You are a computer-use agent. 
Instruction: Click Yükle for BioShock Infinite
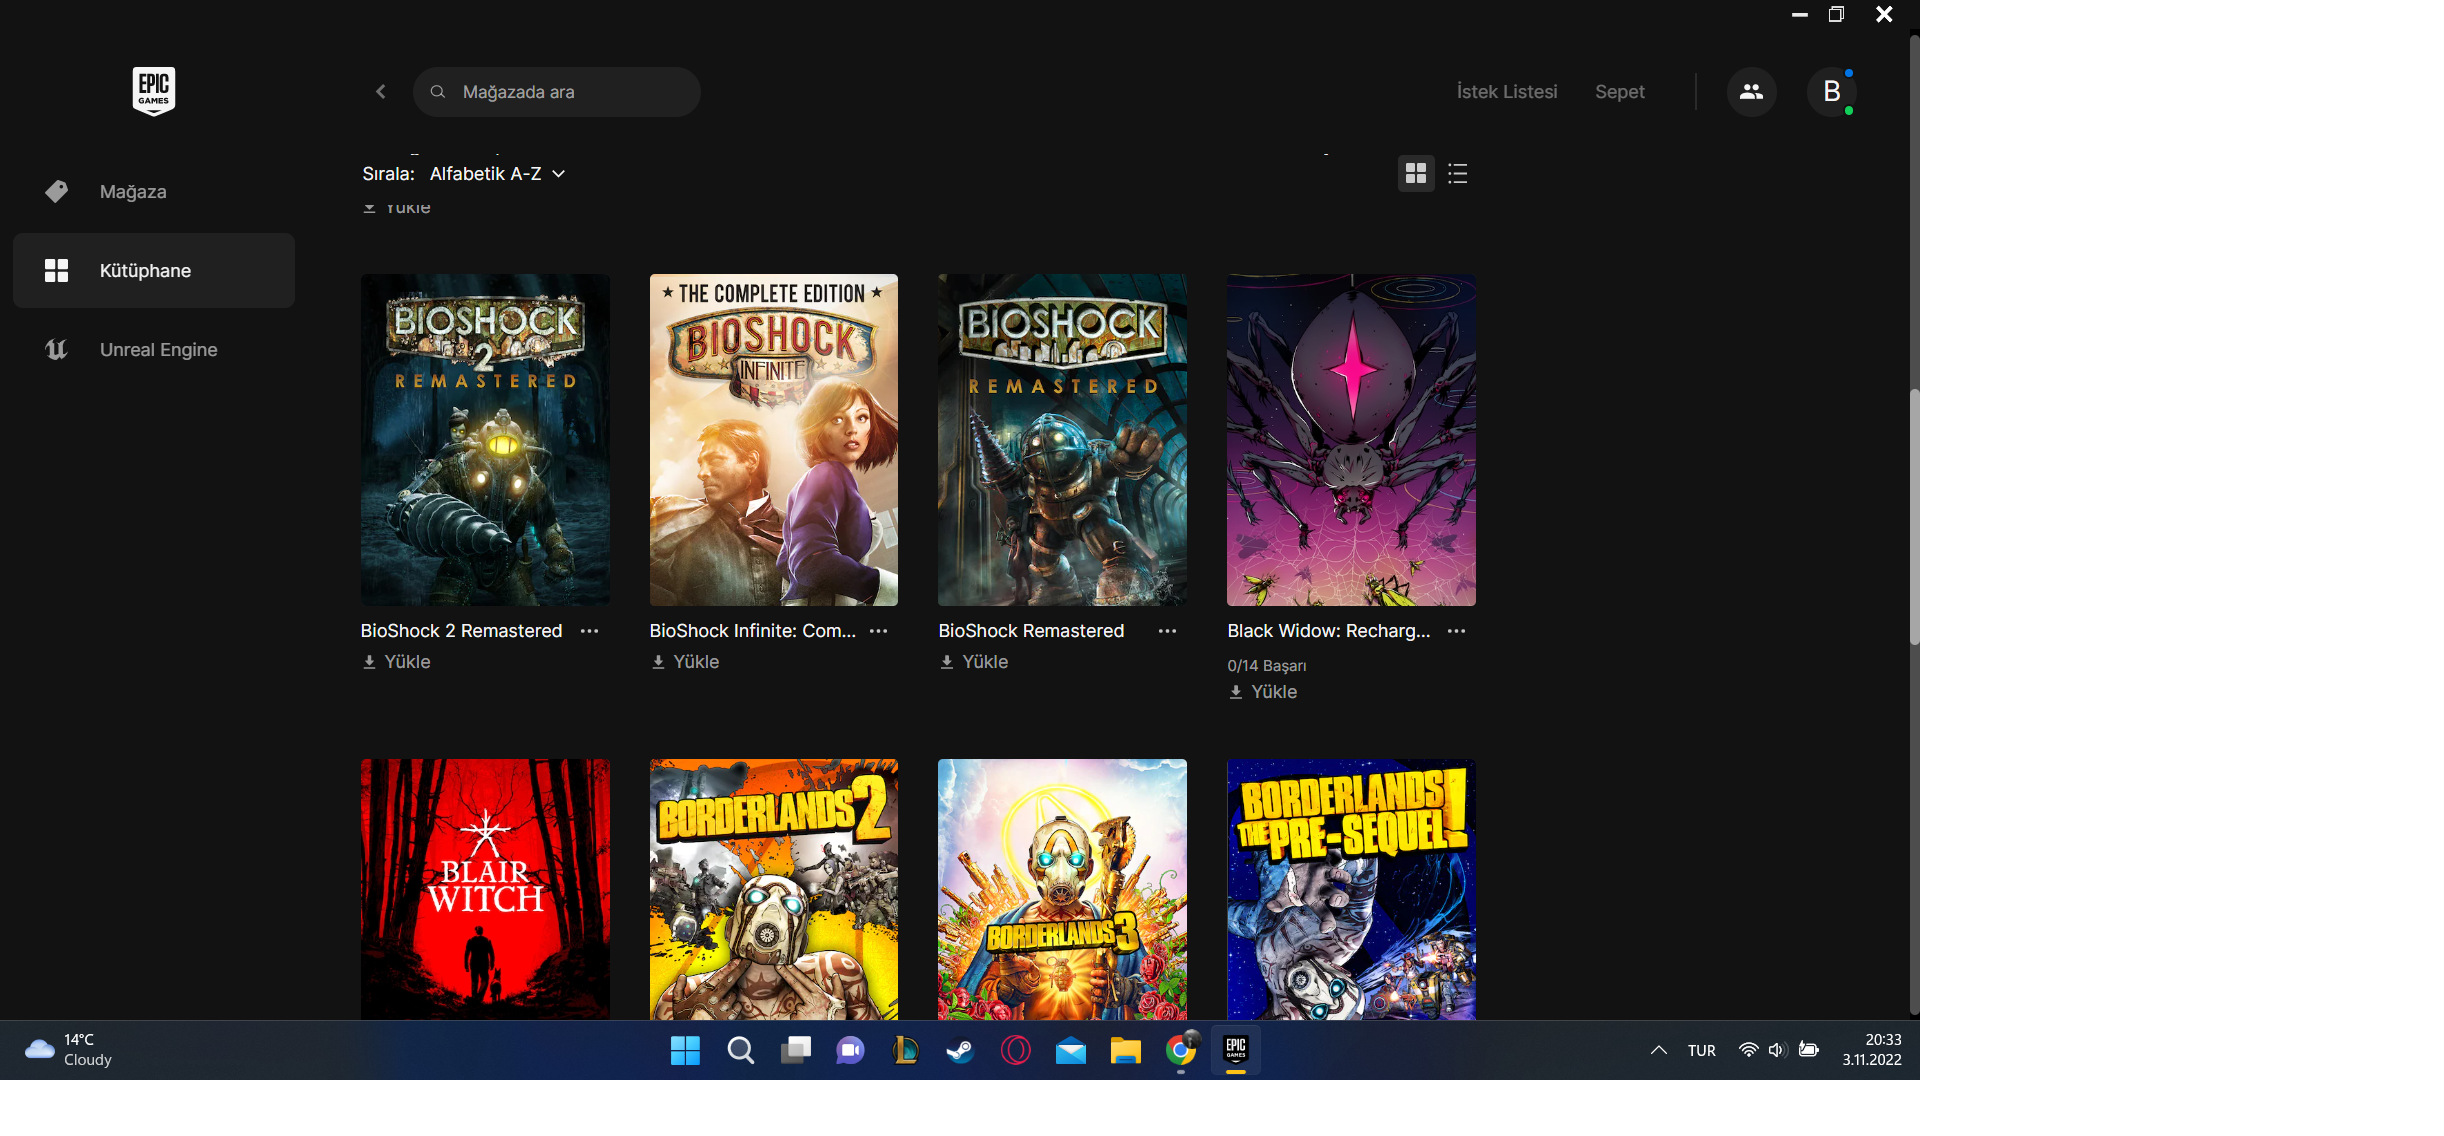point(685,662)
